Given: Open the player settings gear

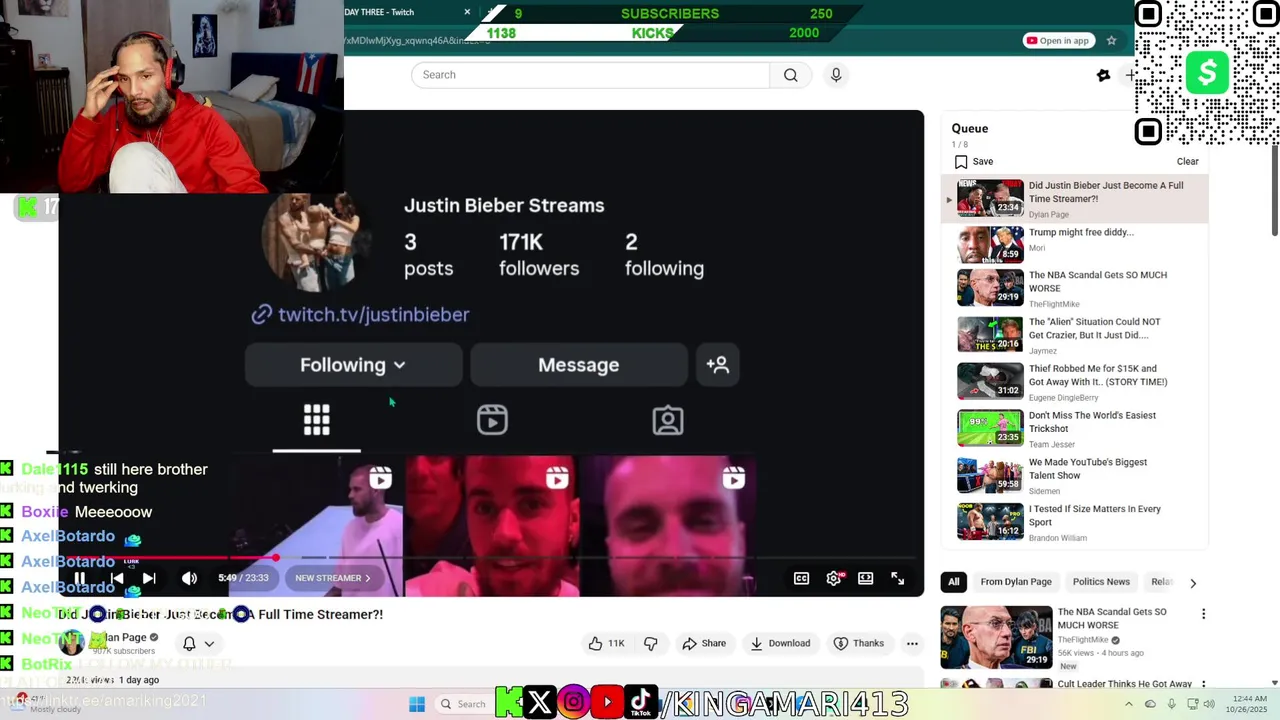Looking at the screenshot, I should point(834,578).
